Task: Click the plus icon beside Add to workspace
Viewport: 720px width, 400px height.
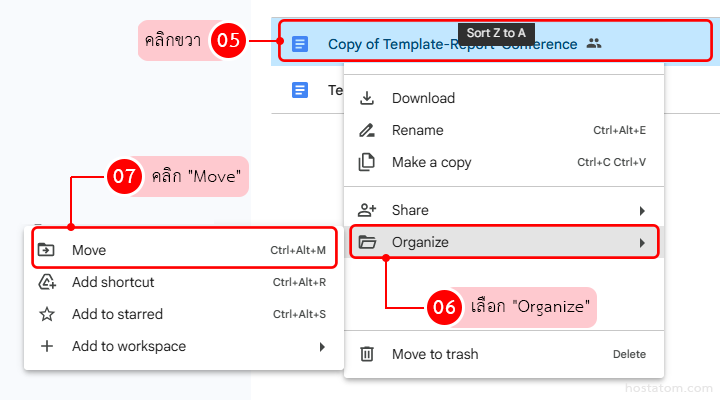Action: pos(46,346)
